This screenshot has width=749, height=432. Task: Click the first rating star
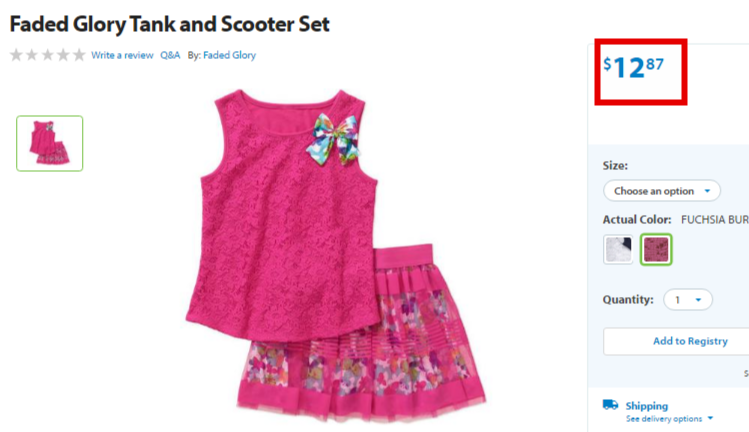click(x=16, y=55)
